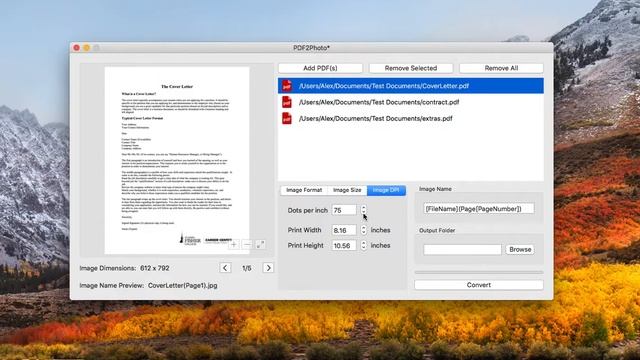This screenshot has height=360, width=640.
Task: Adjust the Print Width stepper arrows
Action: pyautogui.click(x=364, y=230)
